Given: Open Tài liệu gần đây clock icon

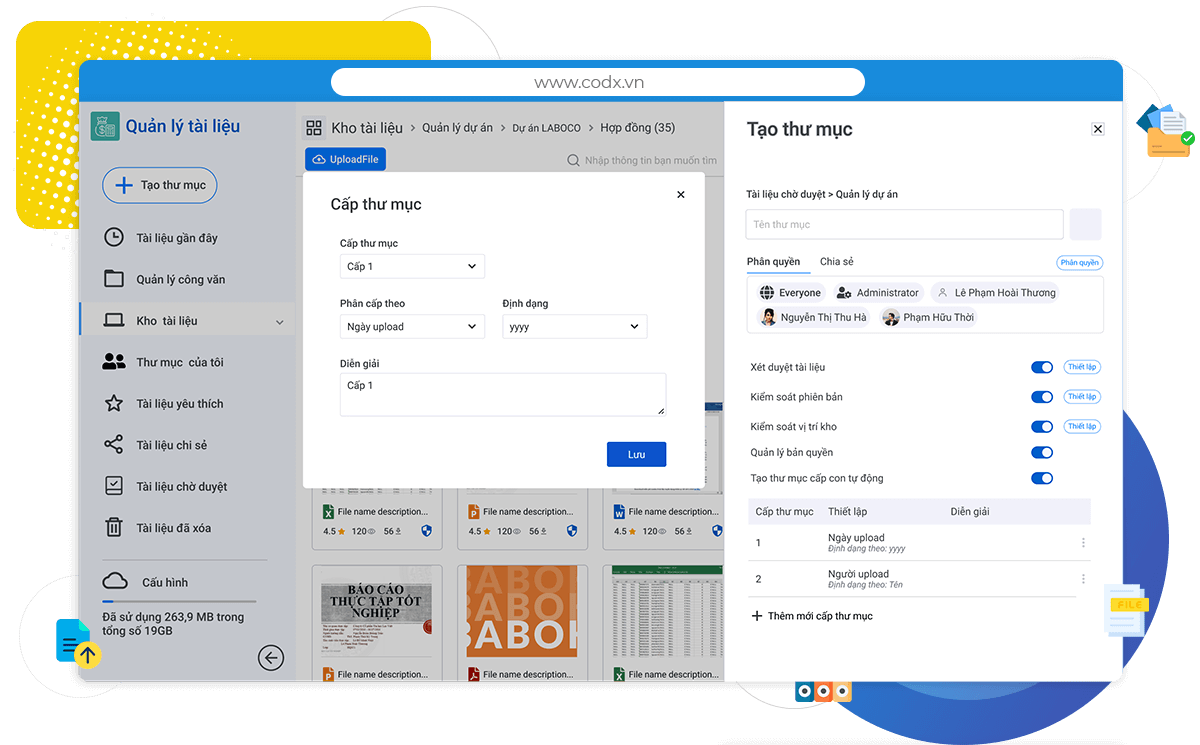Looking at the screenshot, I should [115, 238].
